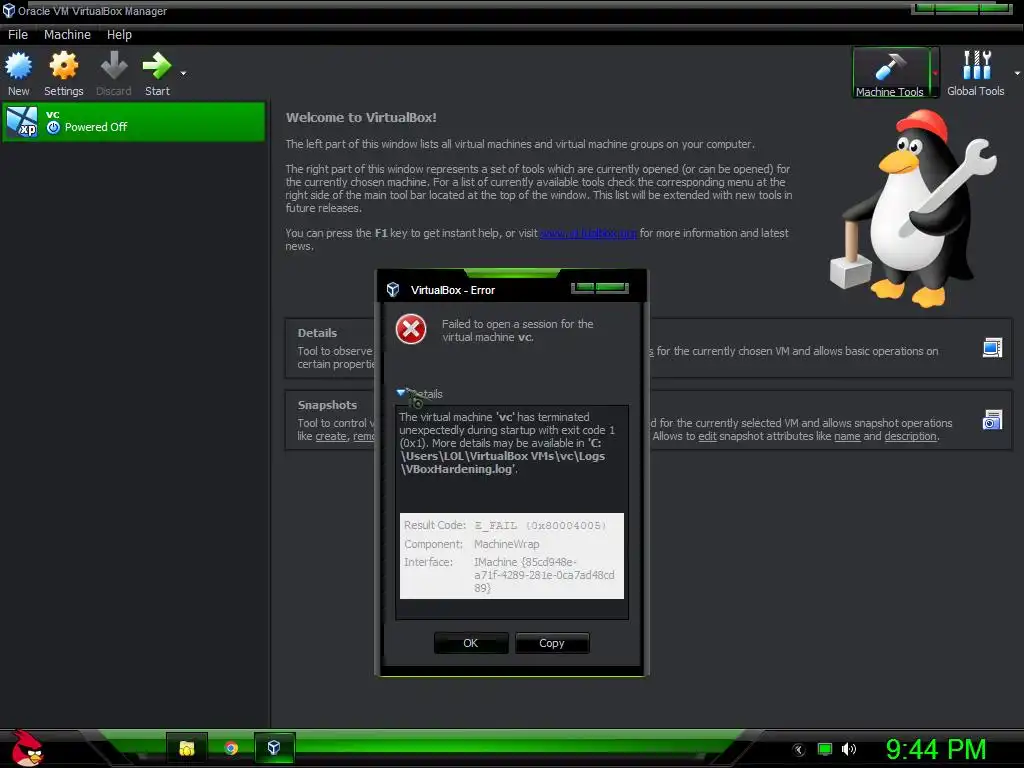Screen dimensions: 1024x768
Task: Click the Details panel heading
Action: point(317,333)
